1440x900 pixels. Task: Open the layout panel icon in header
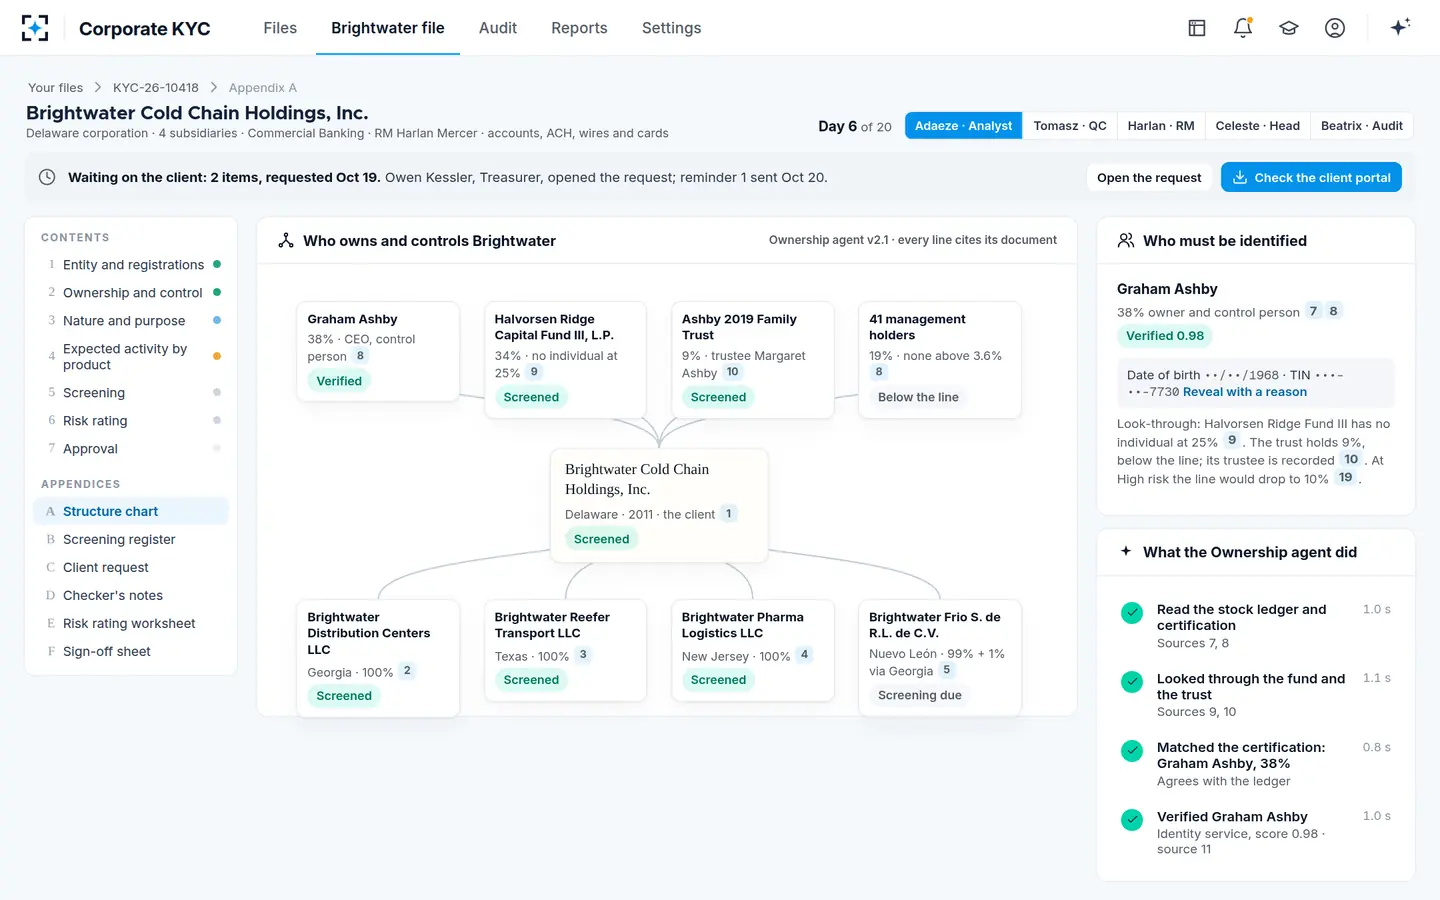pos(1197,28)
